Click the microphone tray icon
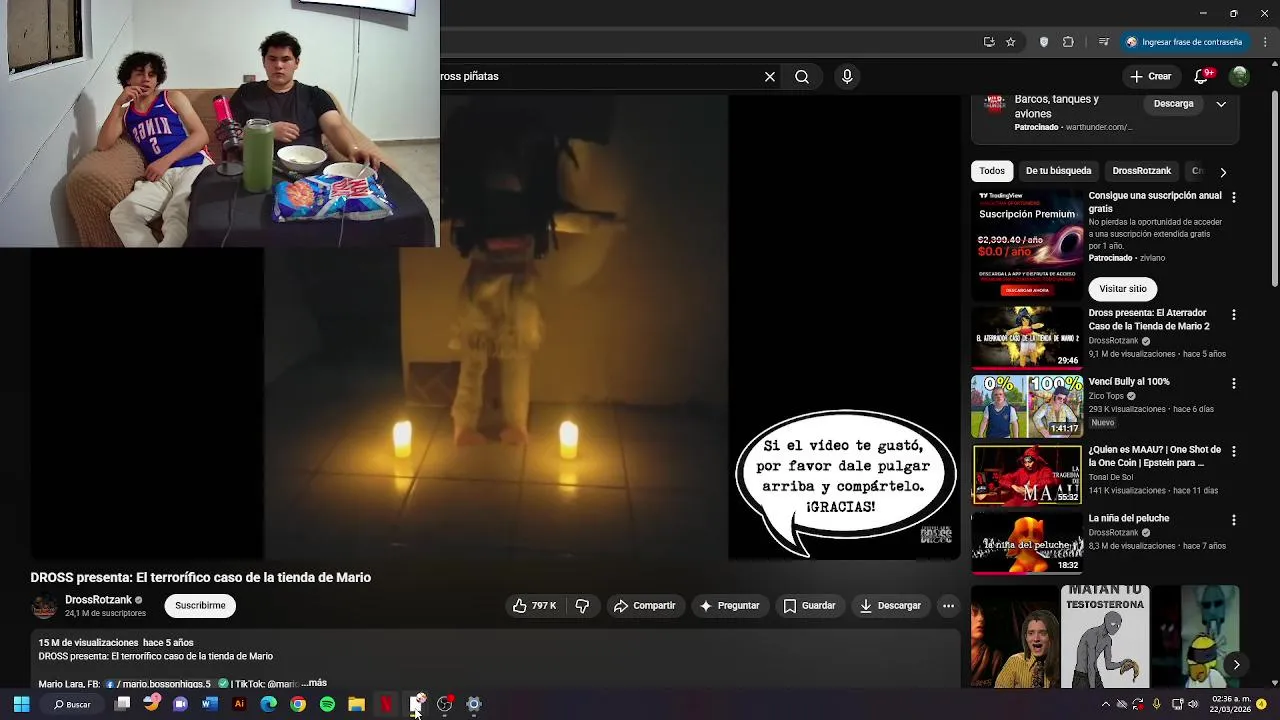 pyautogui.click(x=1156, y=704)
